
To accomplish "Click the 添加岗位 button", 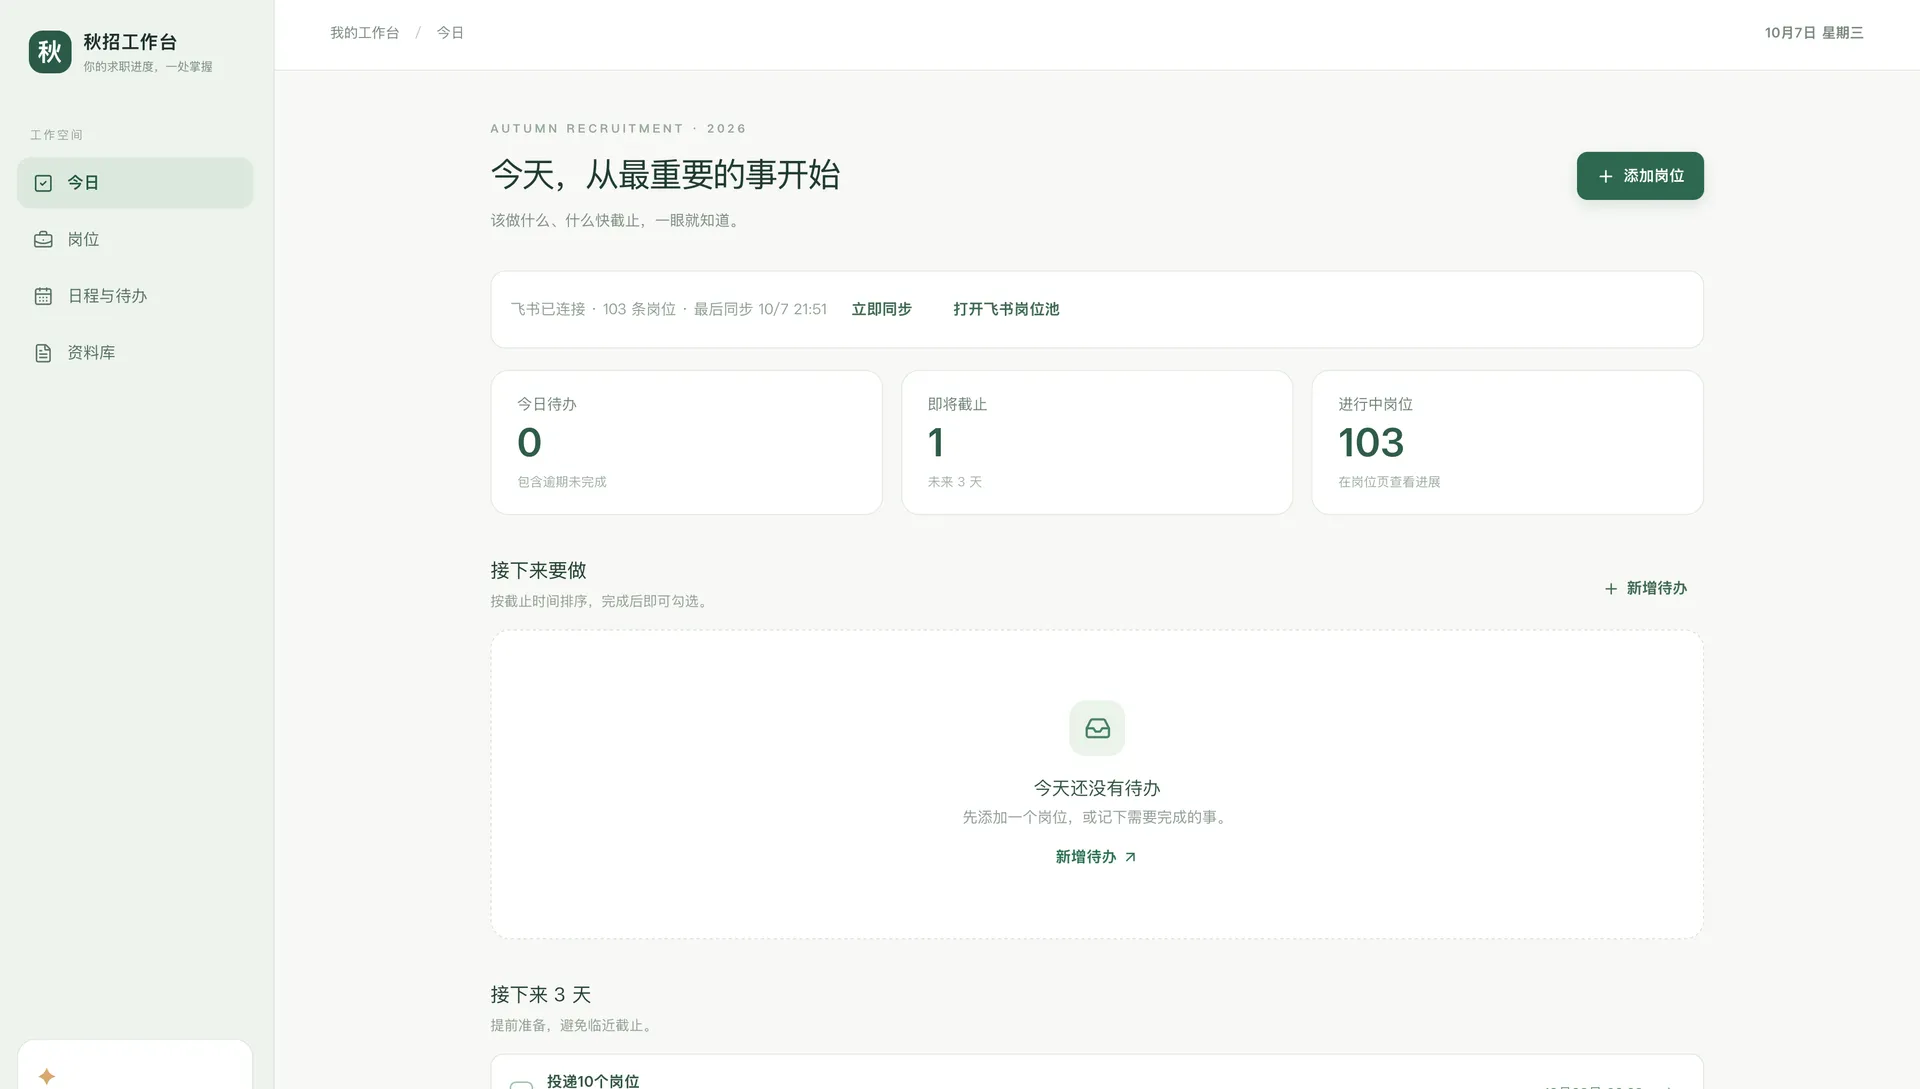I will click(1640, 176).
